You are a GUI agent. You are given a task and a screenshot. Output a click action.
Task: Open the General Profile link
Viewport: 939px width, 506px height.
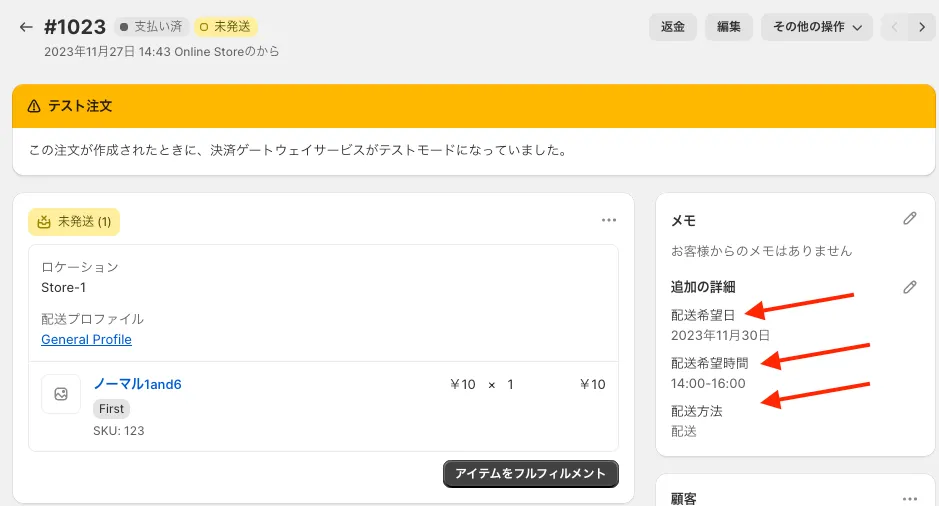point(86,339)
